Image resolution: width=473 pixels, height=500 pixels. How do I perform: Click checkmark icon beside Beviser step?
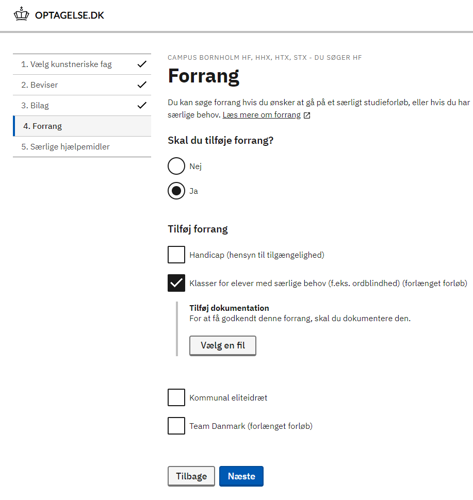(142, 85)
